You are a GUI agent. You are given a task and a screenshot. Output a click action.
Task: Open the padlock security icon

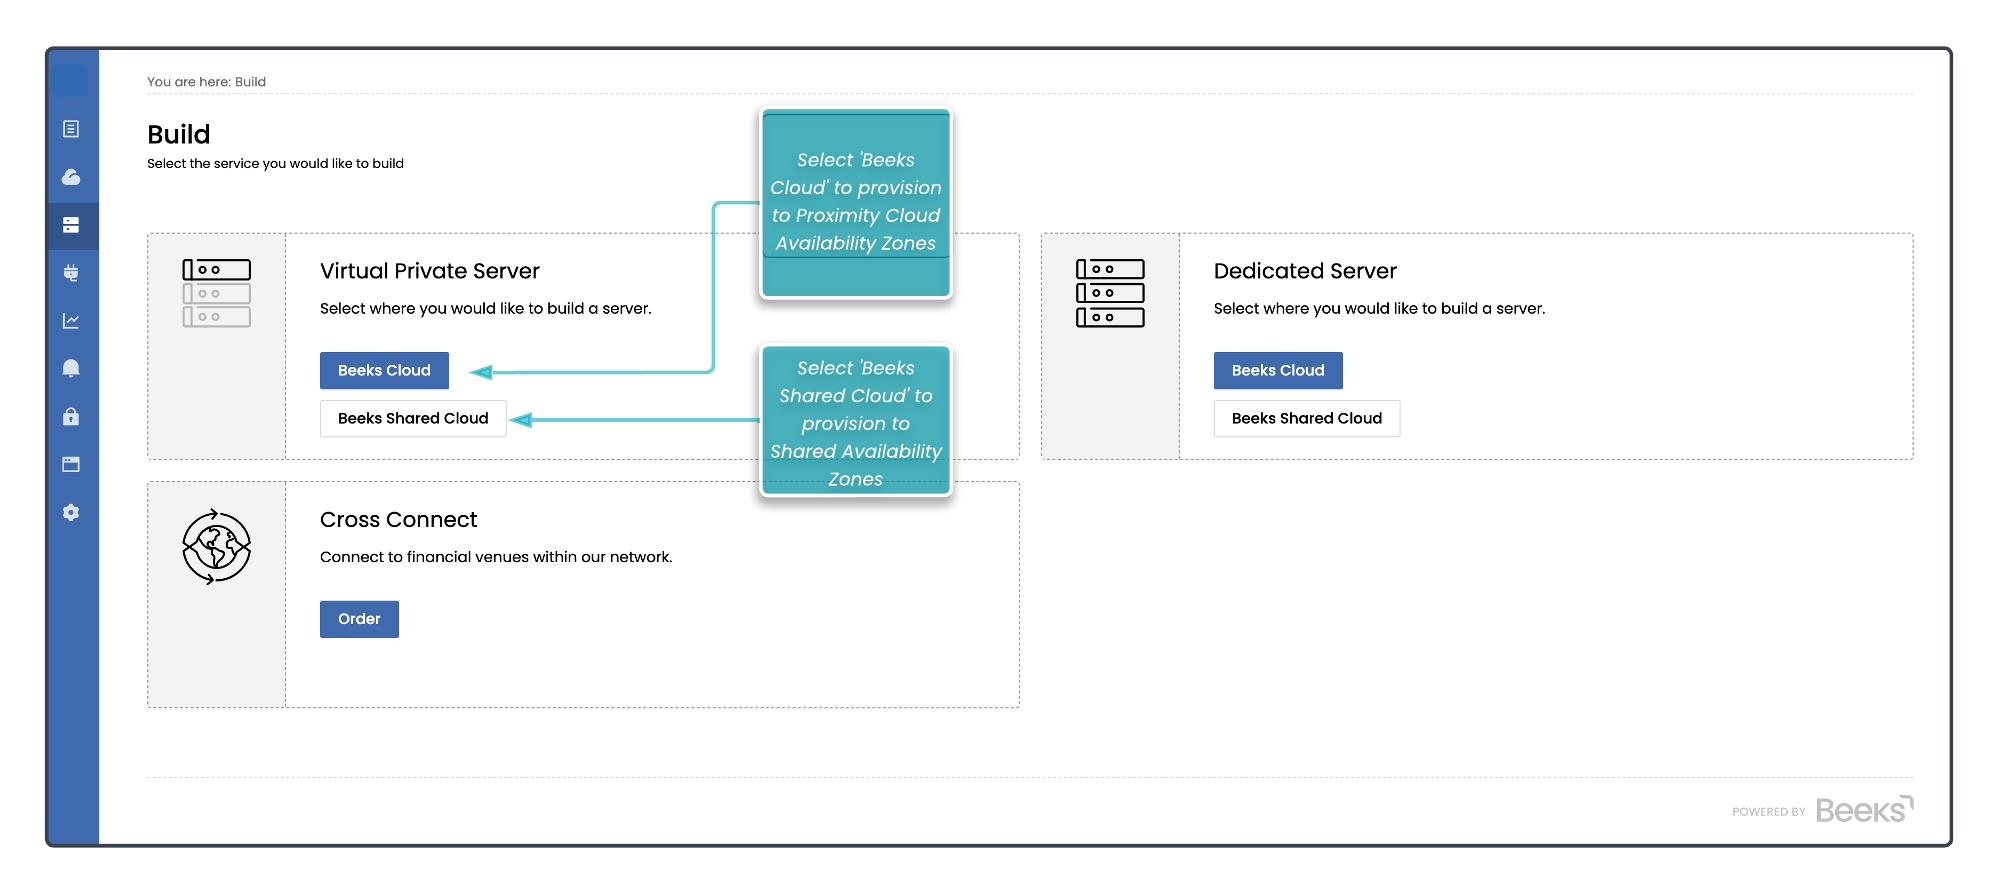[71, 416]
